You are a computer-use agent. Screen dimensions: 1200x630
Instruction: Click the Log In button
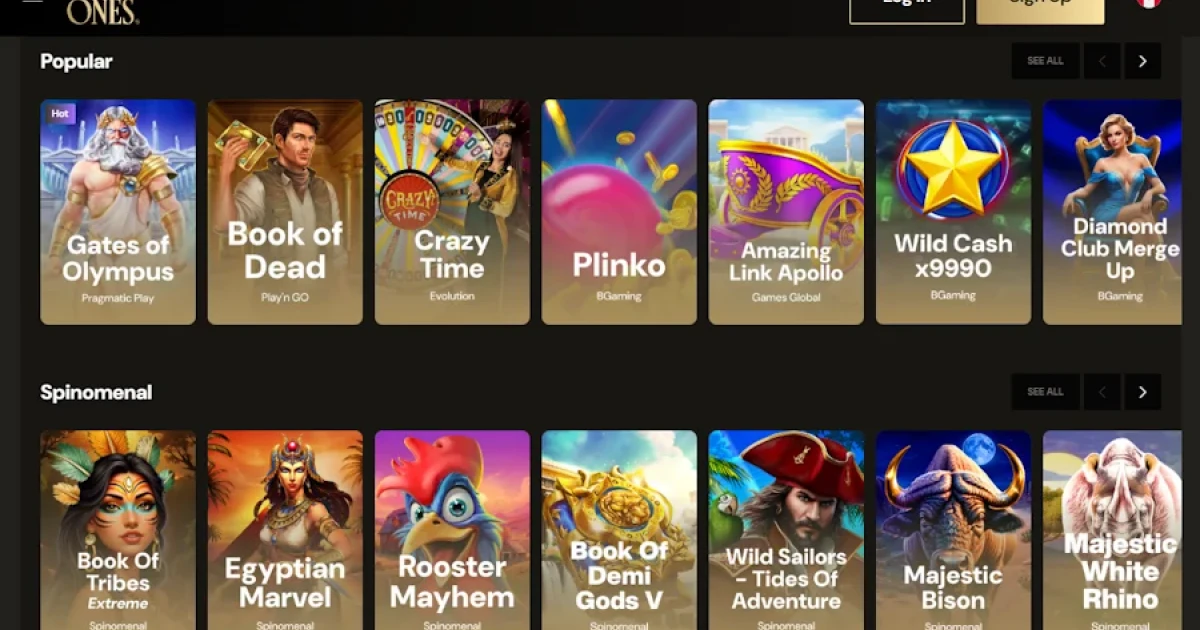point(907,10)
